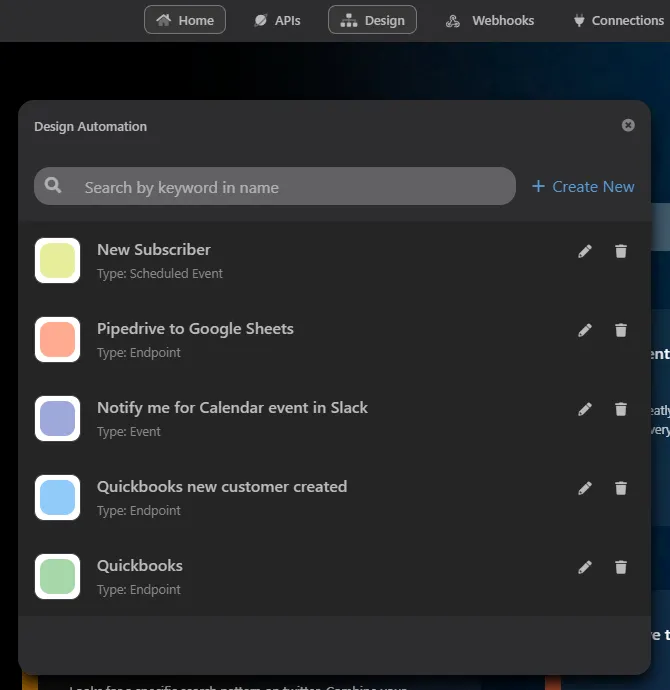This screenshot has height=690, width=670.
Task: Click the green Quickbooks color swatch
Action: (x=58, y=576)
